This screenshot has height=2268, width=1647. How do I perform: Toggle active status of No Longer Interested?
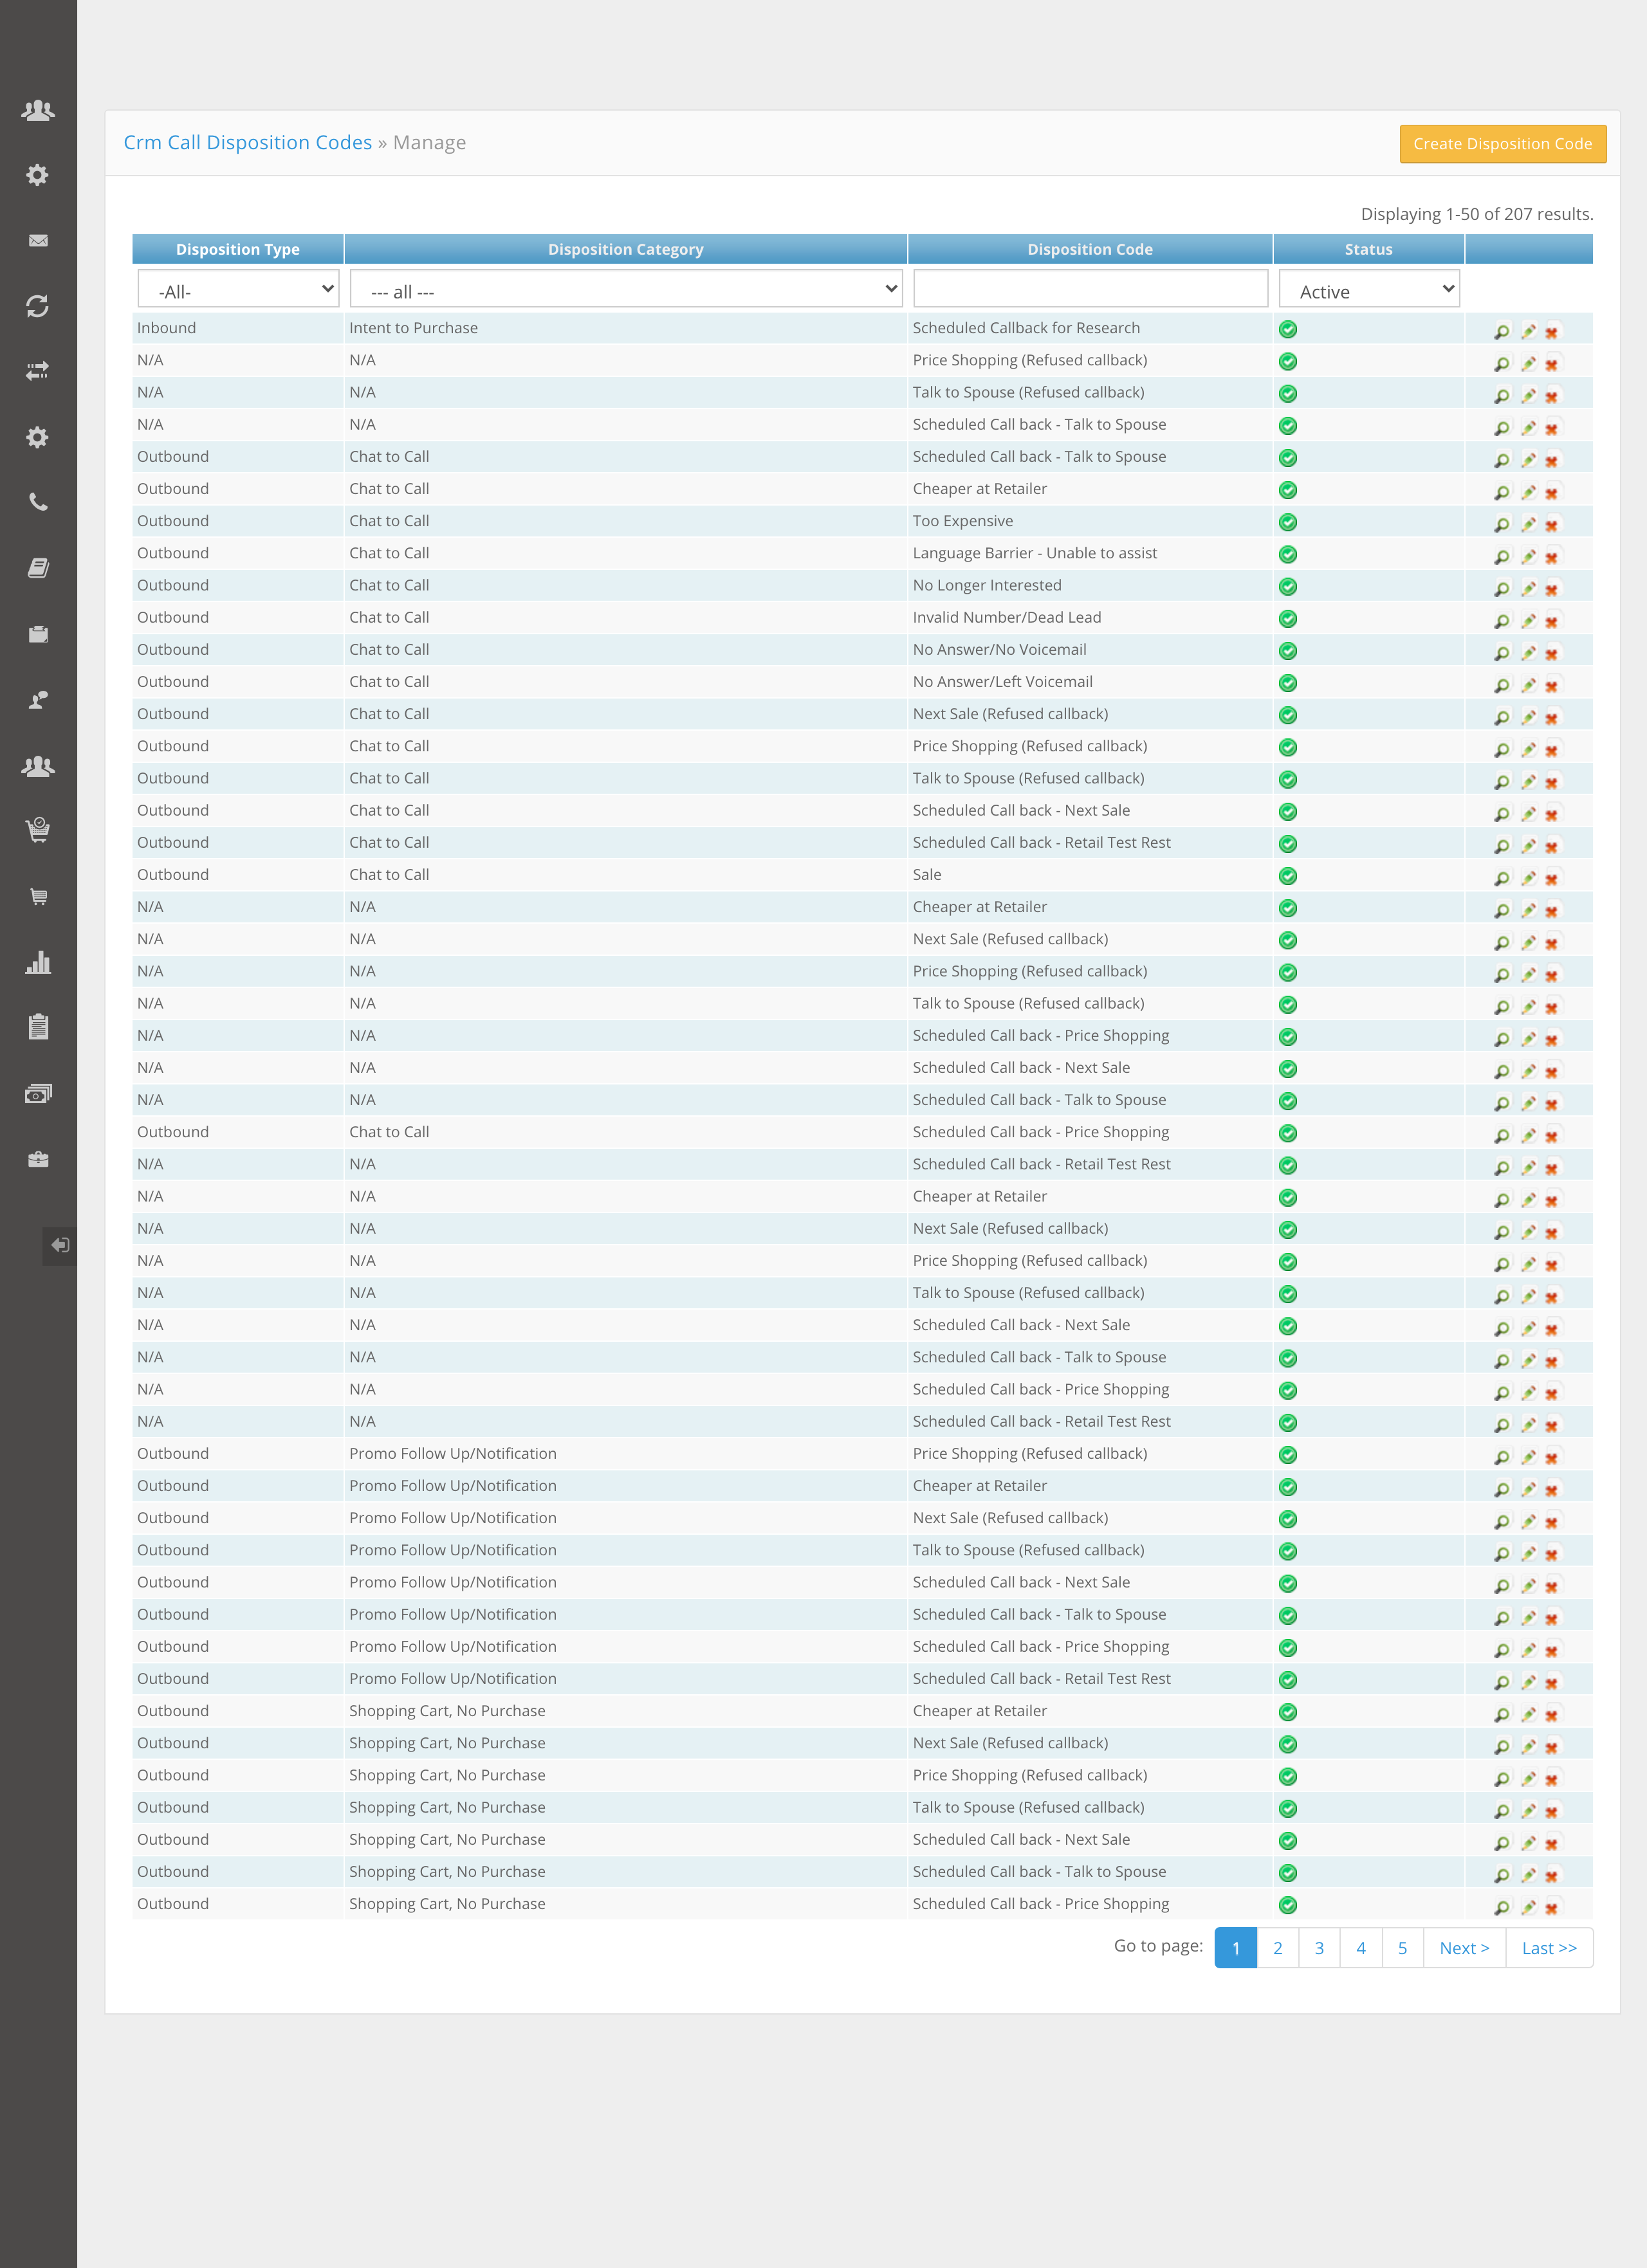(x=1288, y=587)
